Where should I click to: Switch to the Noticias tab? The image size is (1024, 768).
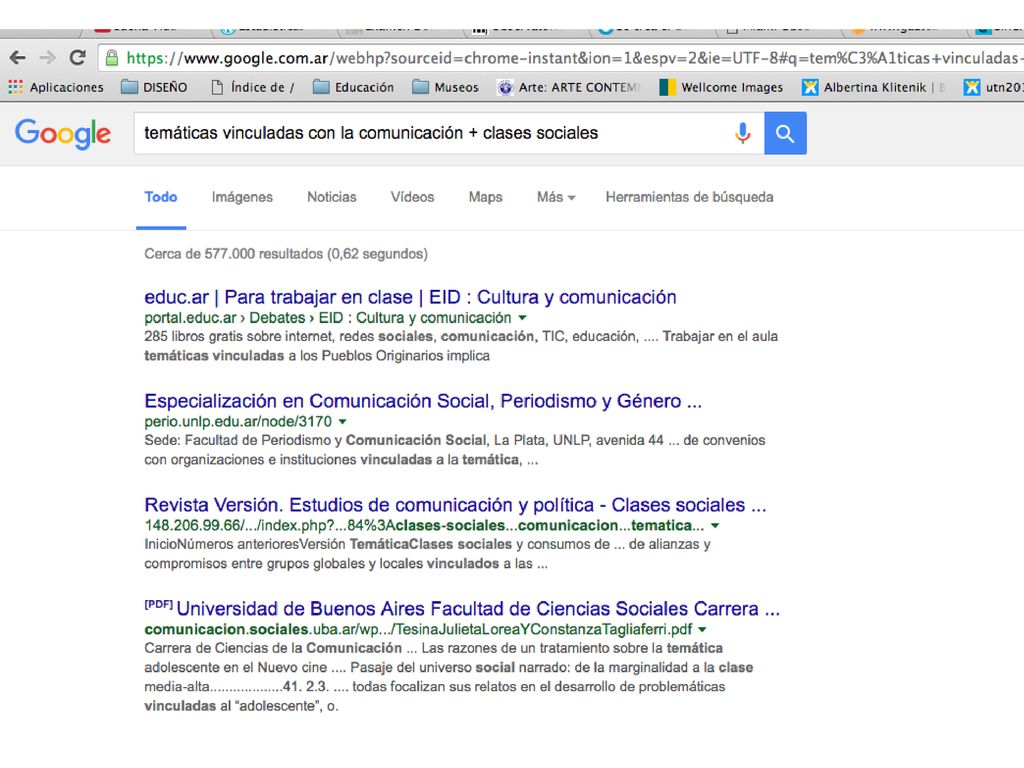pos(332,197)
